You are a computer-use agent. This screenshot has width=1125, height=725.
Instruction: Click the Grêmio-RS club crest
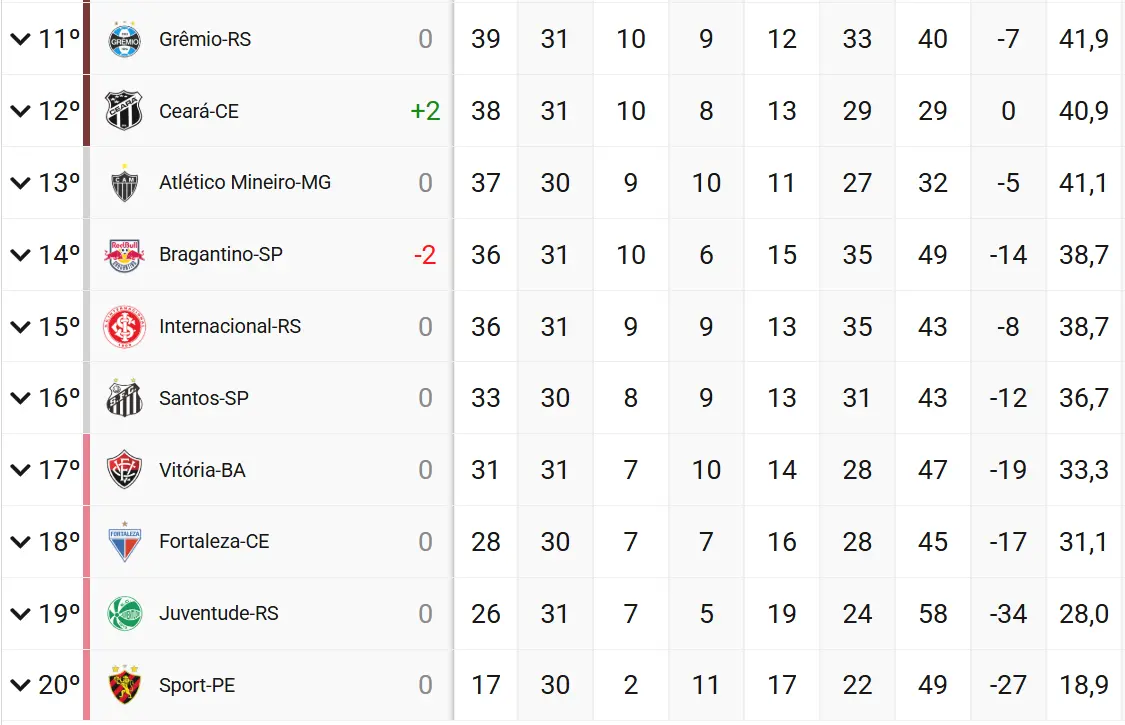click(x=125, y=39)
